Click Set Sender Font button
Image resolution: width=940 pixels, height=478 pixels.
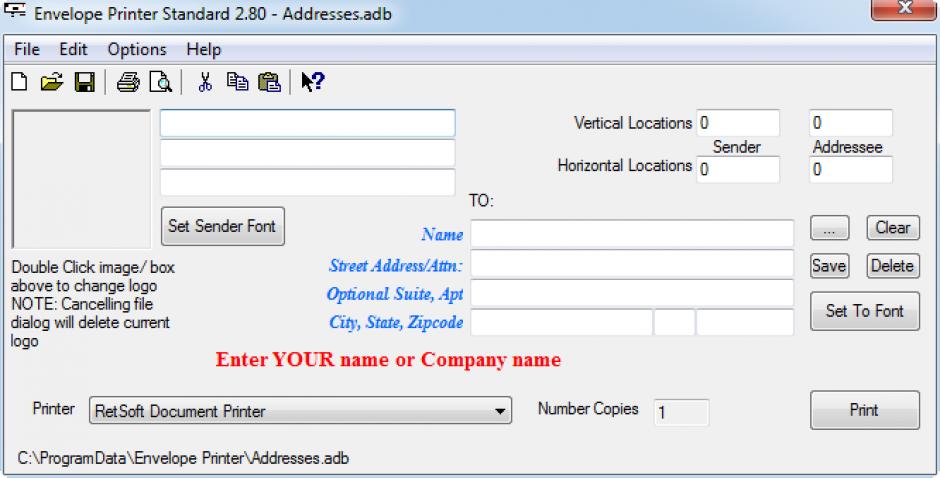click(222, 226)
